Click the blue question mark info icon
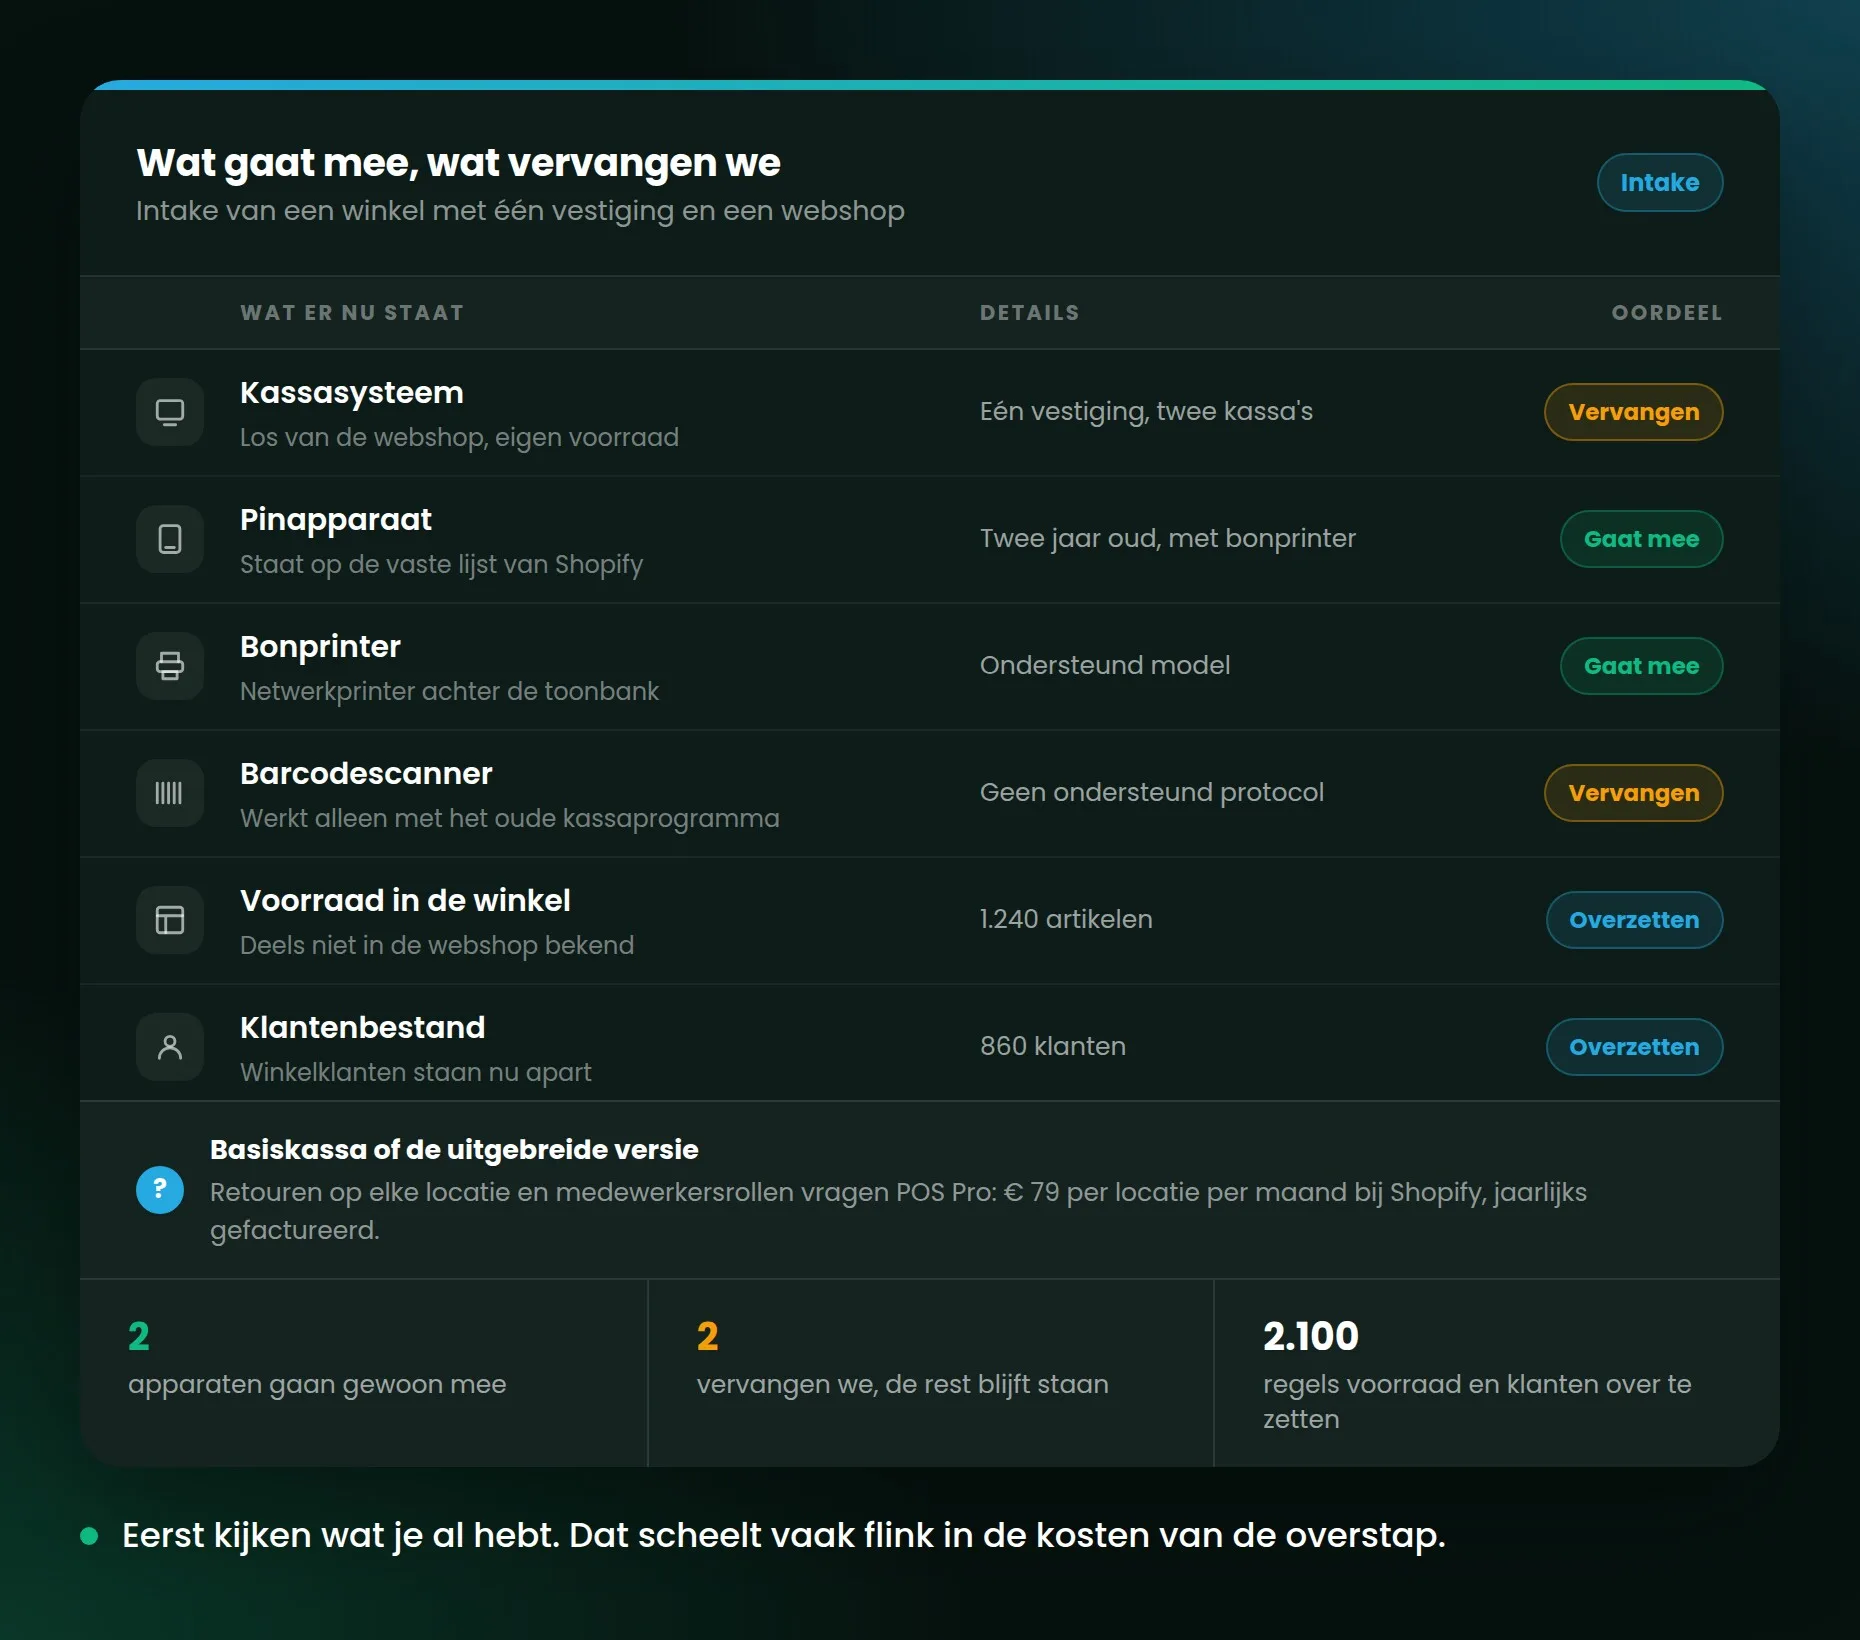This screenshot has width=1860, height=1640. pos(160,1190)
